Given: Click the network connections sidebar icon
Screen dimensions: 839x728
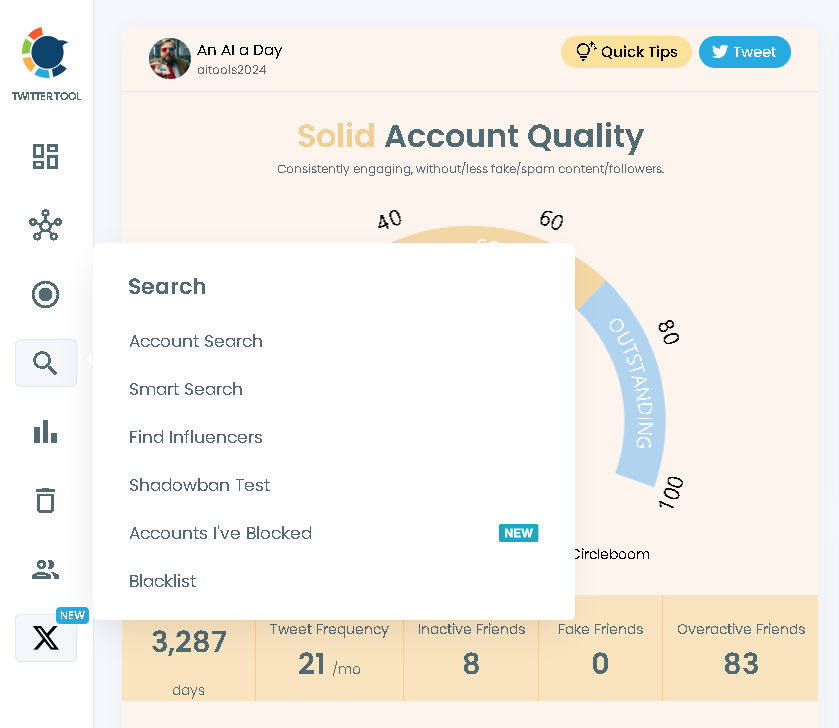Looking at the screenshot, I should 45,226.
